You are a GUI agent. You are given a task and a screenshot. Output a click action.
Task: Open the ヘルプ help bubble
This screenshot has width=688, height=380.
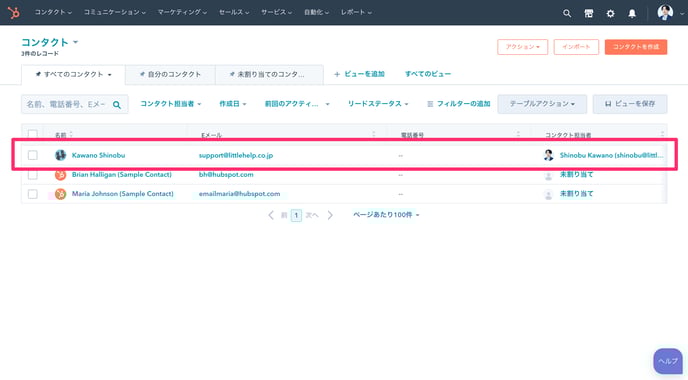click(x=668, y=361)
